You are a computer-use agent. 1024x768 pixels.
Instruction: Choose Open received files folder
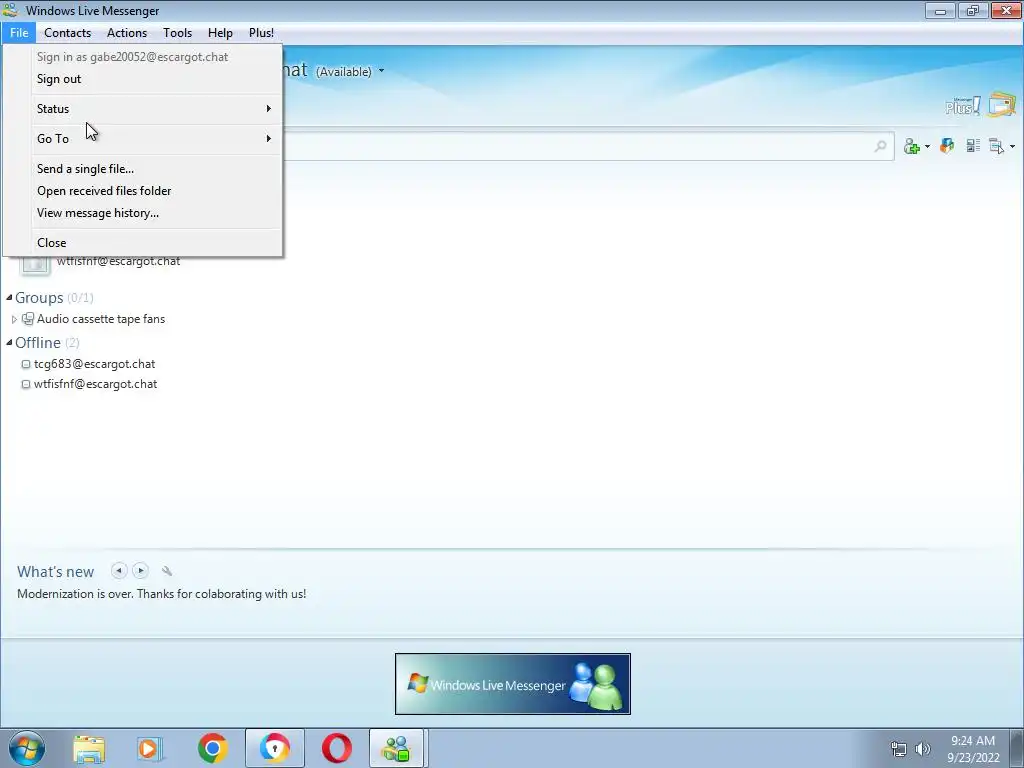[x=142, y=191]
